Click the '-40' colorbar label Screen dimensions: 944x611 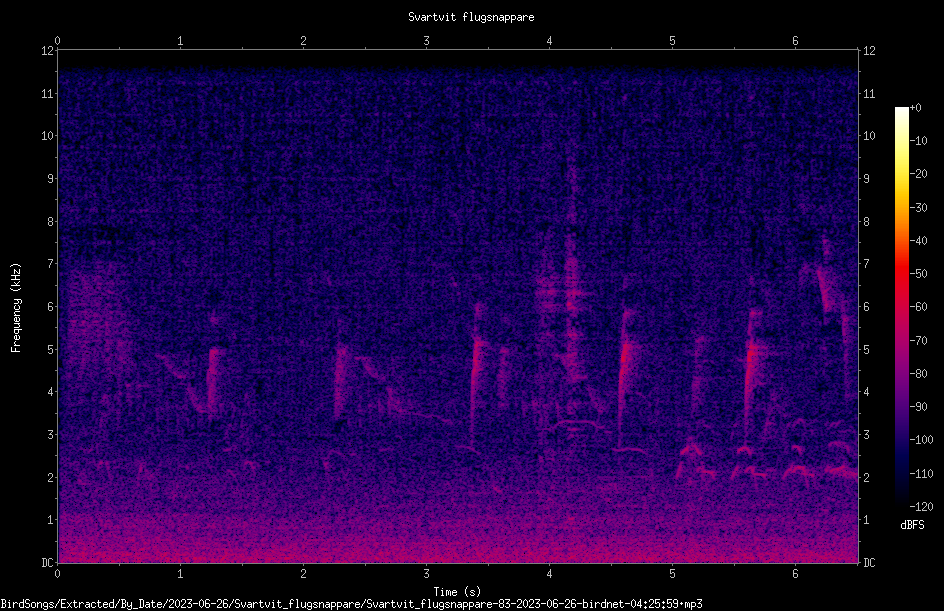(x=918, y=241)
